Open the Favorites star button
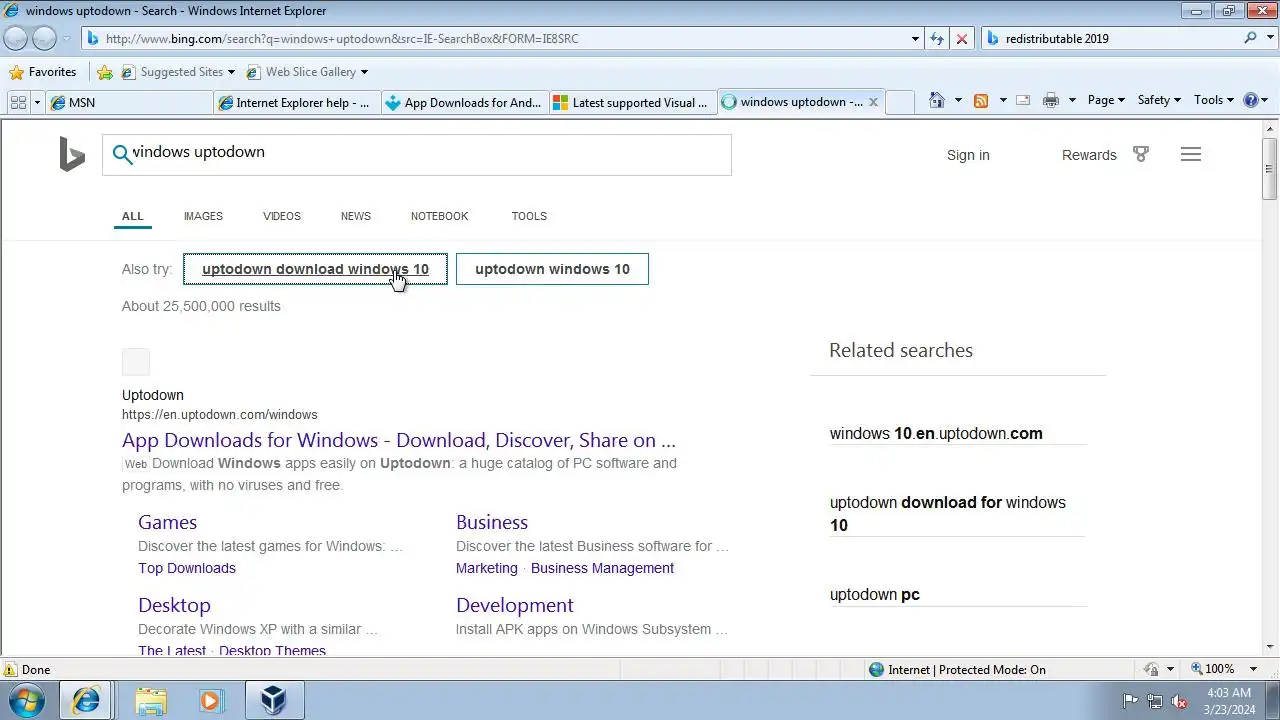The image size is (1280, 720). (43, 72)
